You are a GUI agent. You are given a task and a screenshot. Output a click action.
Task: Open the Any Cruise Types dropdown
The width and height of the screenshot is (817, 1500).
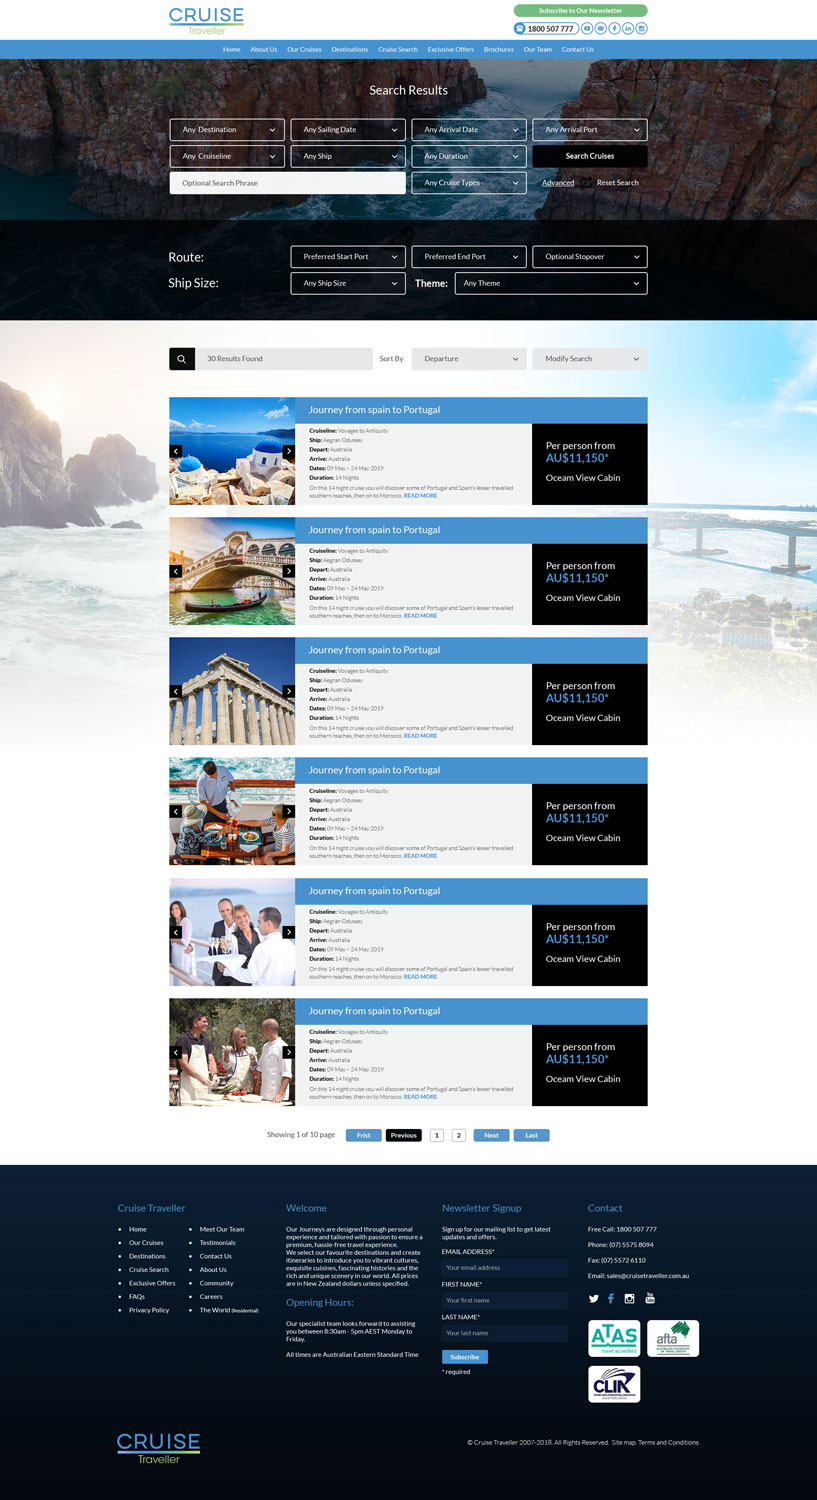click(x=469, y=183)
